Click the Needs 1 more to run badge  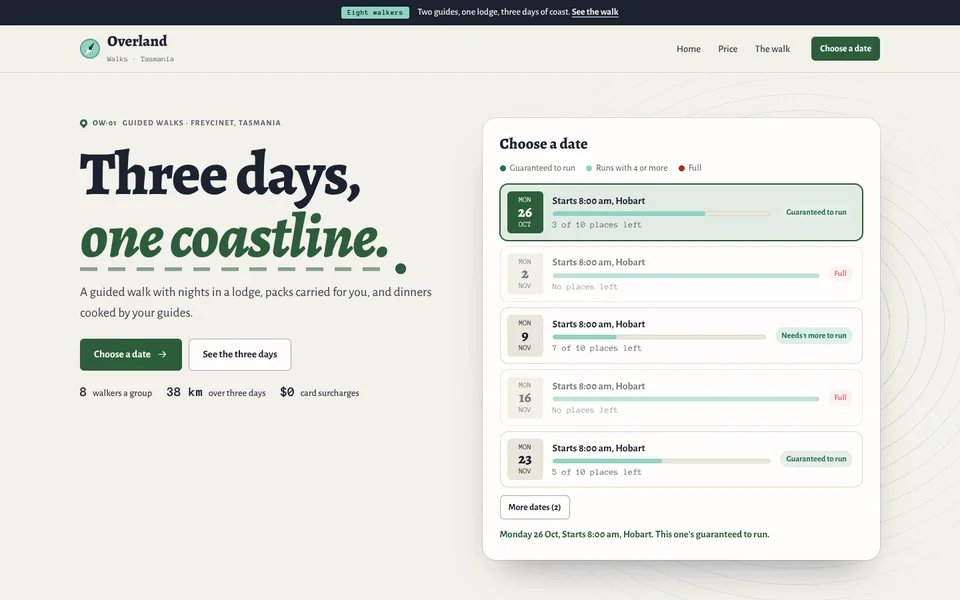tap(814, 336)
